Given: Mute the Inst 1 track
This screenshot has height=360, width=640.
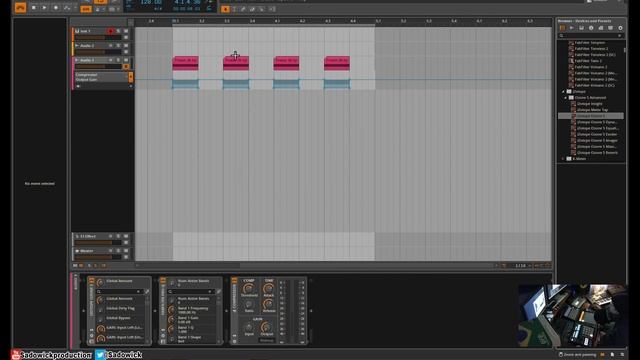Looking at the screenshot, I should [126, 31].
